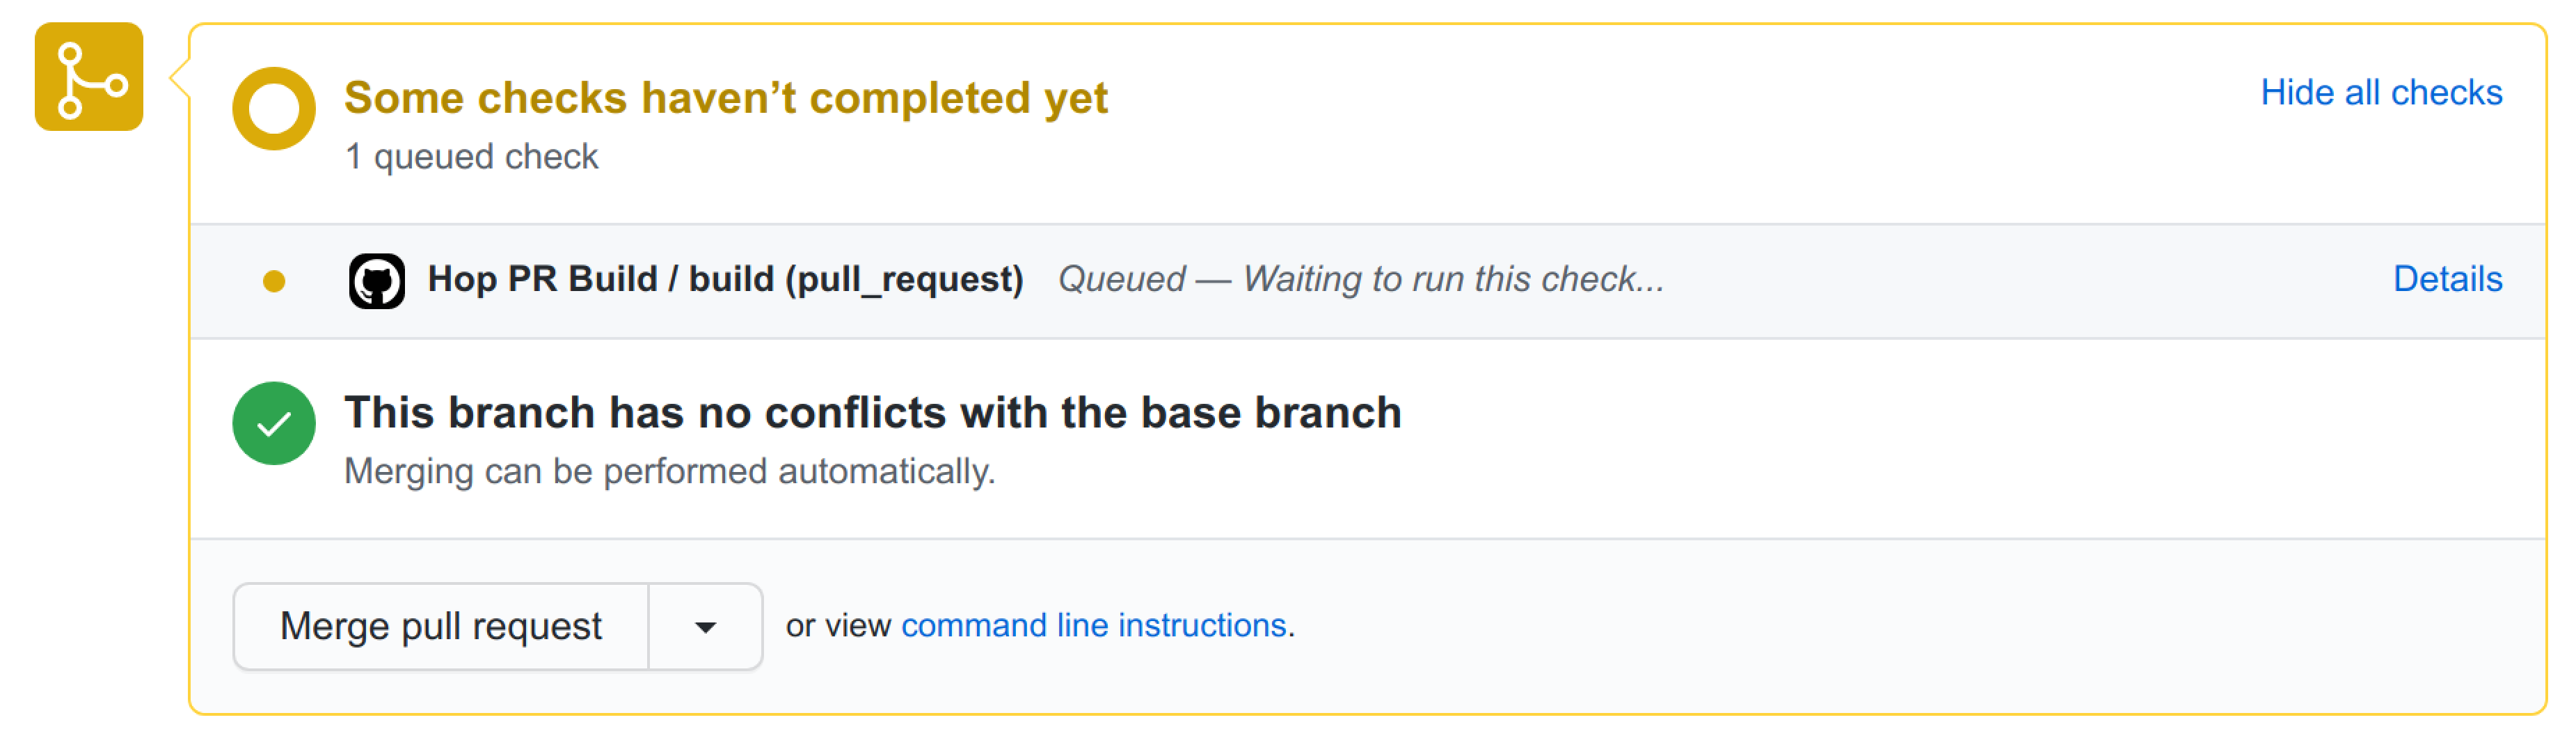Click 'build (pull_request)' in the check title
This screenshot has width=2576, height=745.
click(855, 279)
